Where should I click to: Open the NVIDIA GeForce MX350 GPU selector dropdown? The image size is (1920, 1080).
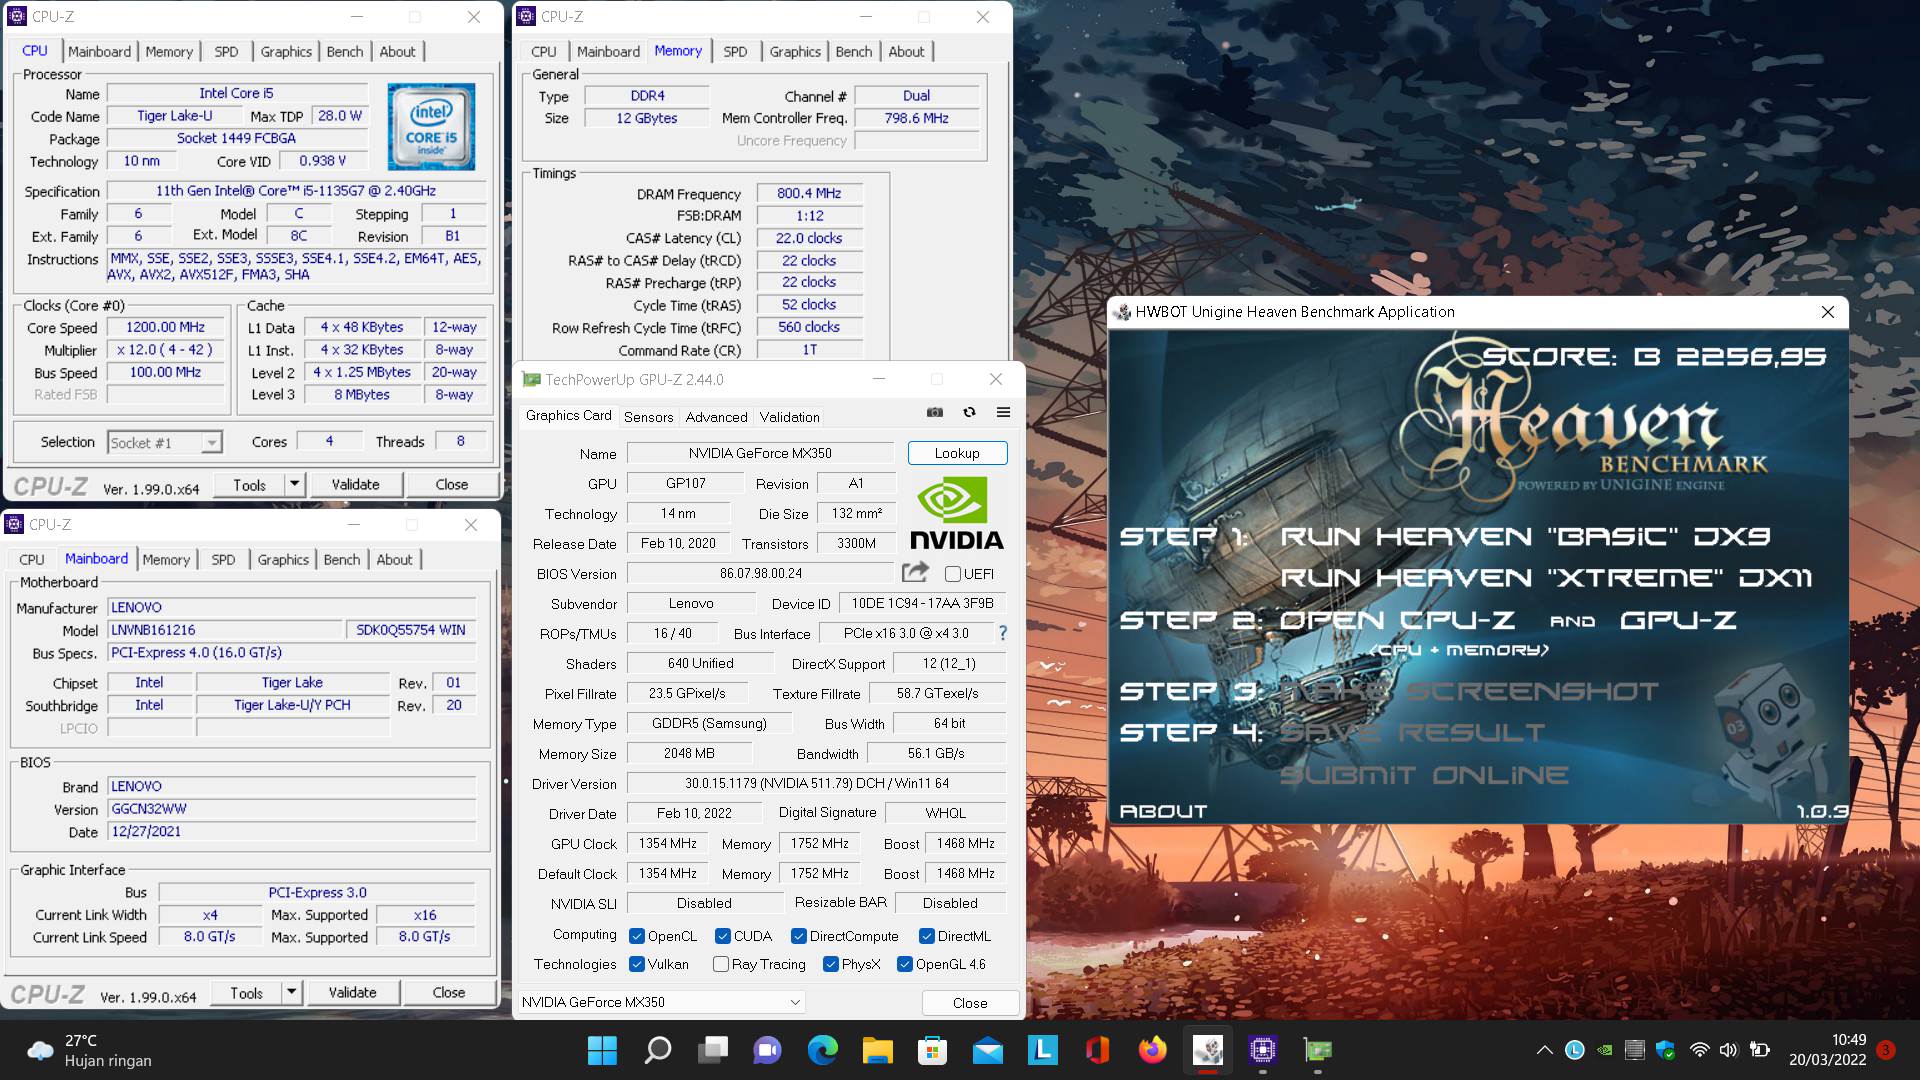[660, 1002]
